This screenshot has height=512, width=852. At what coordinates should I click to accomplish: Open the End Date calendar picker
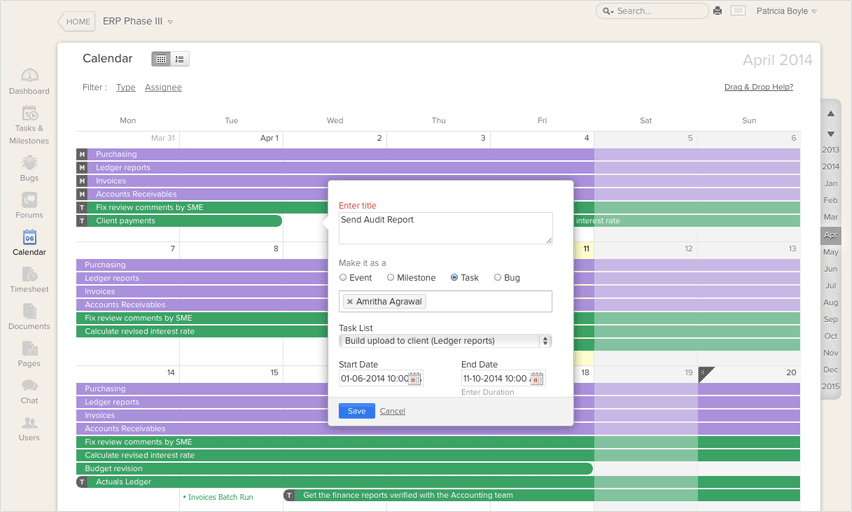[x=536, y=379]
